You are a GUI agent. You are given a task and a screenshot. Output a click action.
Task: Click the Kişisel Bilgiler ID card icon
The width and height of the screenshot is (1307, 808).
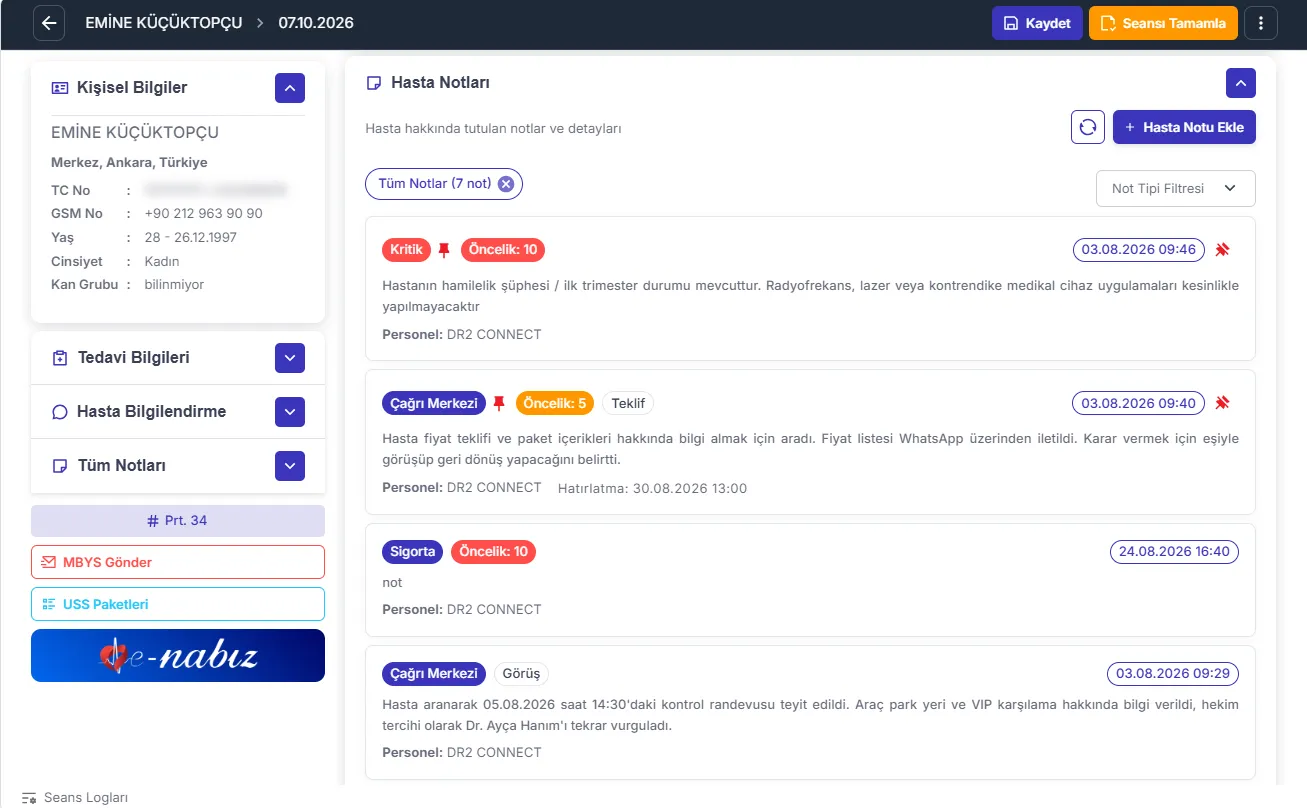(x=60, y=88)
